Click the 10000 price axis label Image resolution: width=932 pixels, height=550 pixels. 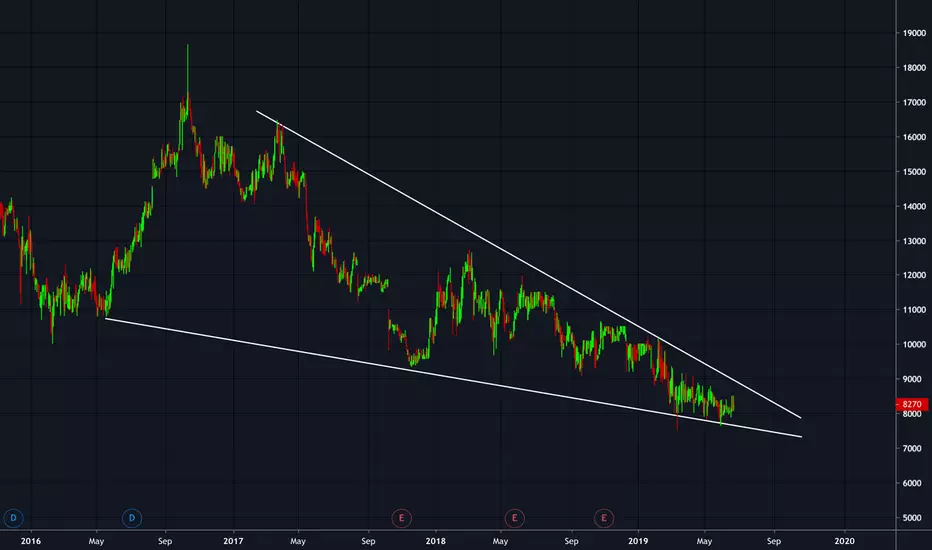pos(914,344)
